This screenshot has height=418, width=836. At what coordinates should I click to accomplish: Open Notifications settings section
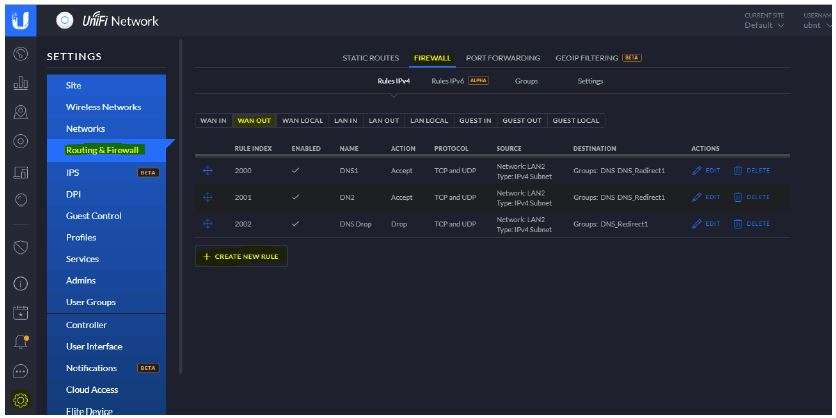(107, 368)
